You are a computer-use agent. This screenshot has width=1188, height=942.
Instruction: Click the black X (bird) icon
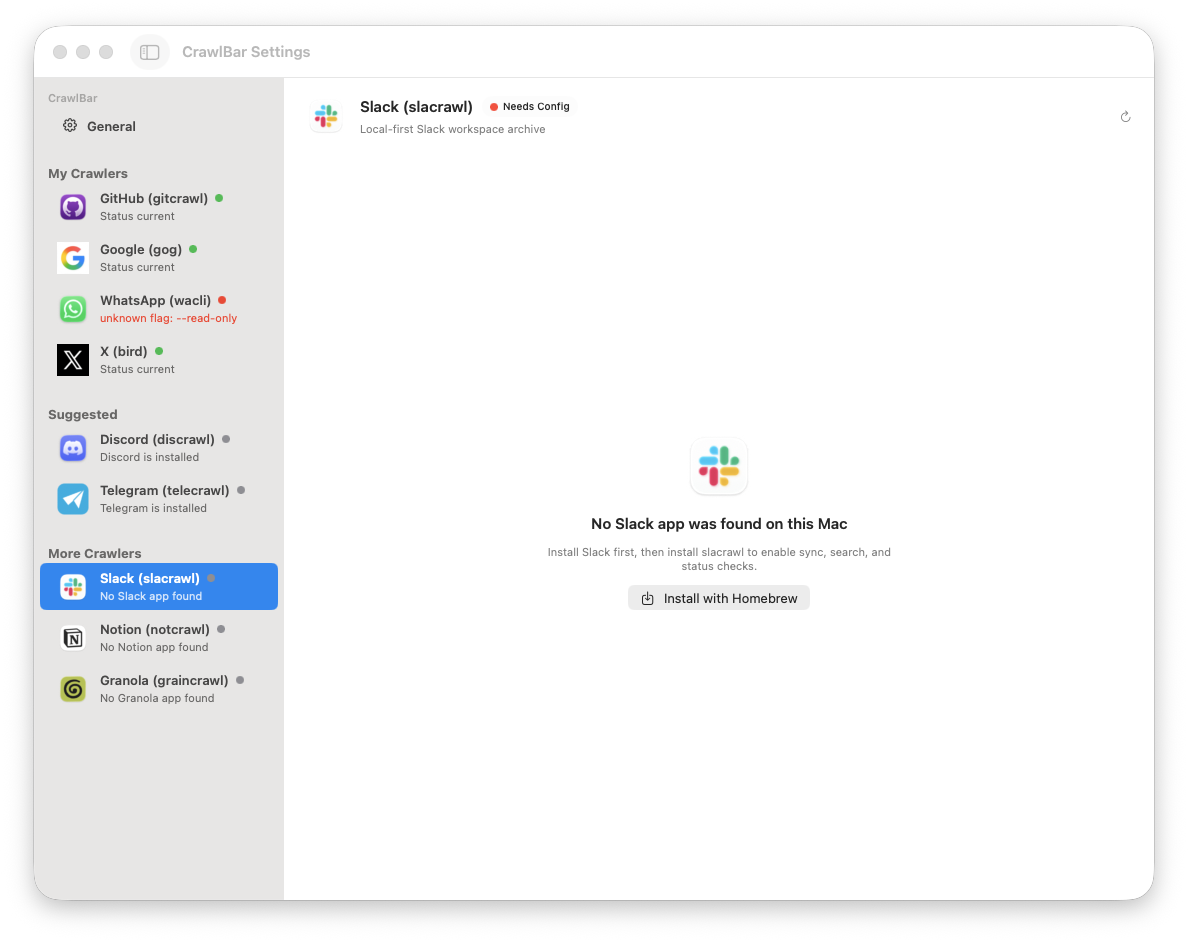(x=73, y=360)
